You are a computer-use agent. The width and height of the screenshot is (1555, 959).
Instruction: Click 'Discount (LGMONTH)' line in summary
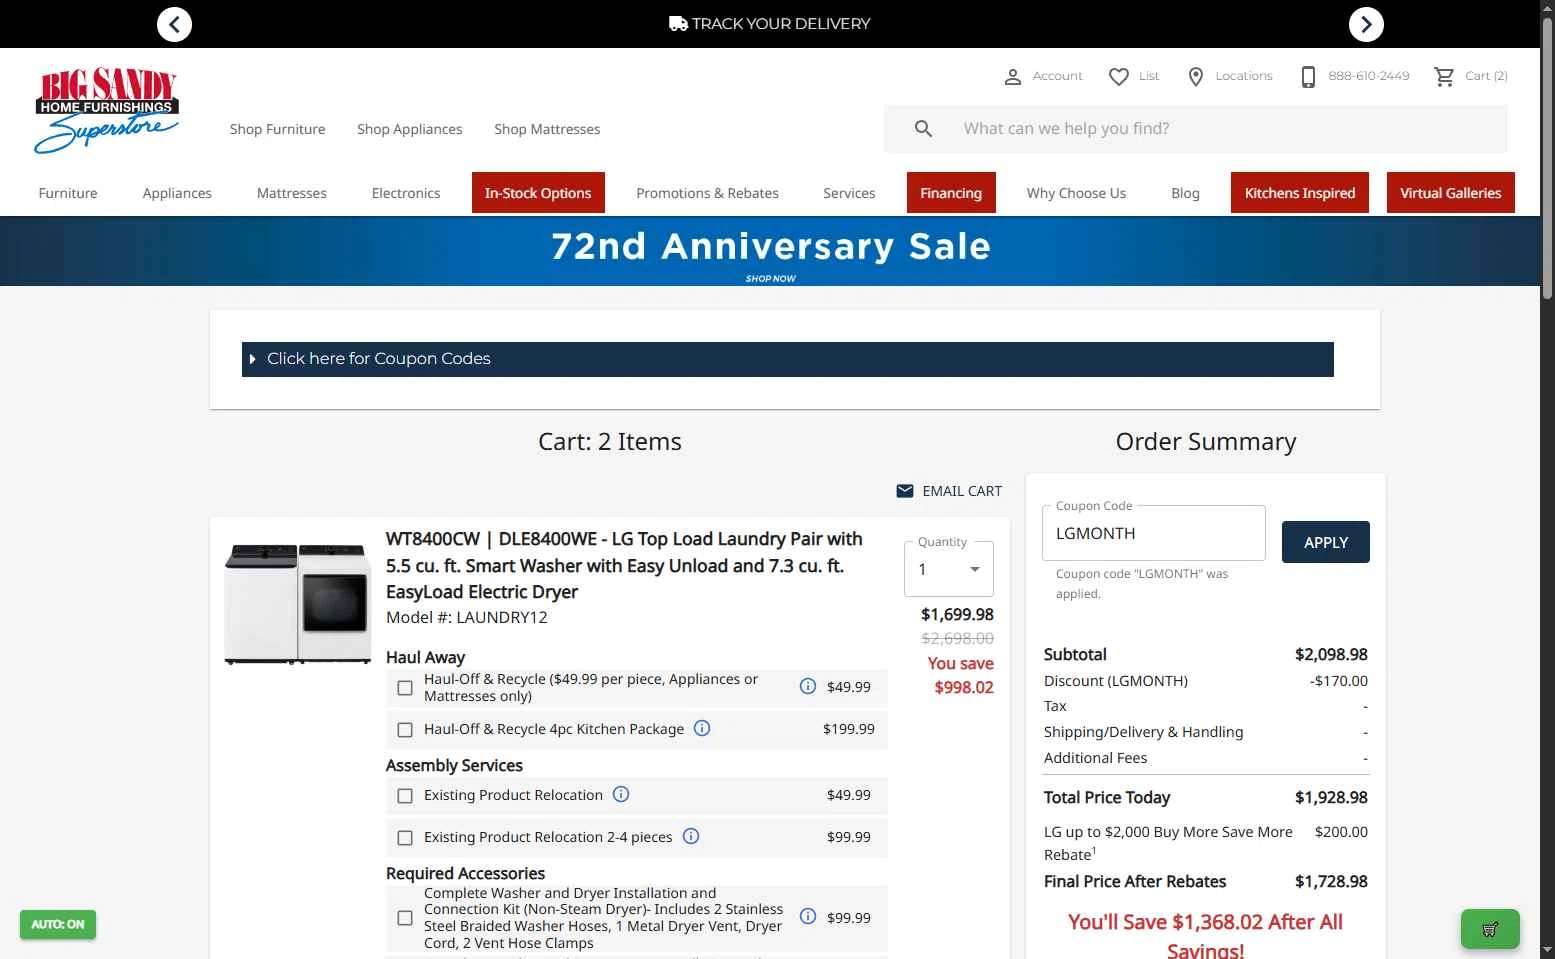tap(1206, 681)
